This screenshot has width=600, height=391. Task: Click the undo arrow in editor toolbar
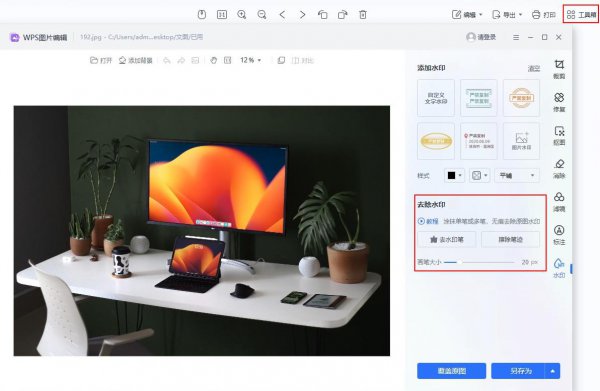click(167, 60)
